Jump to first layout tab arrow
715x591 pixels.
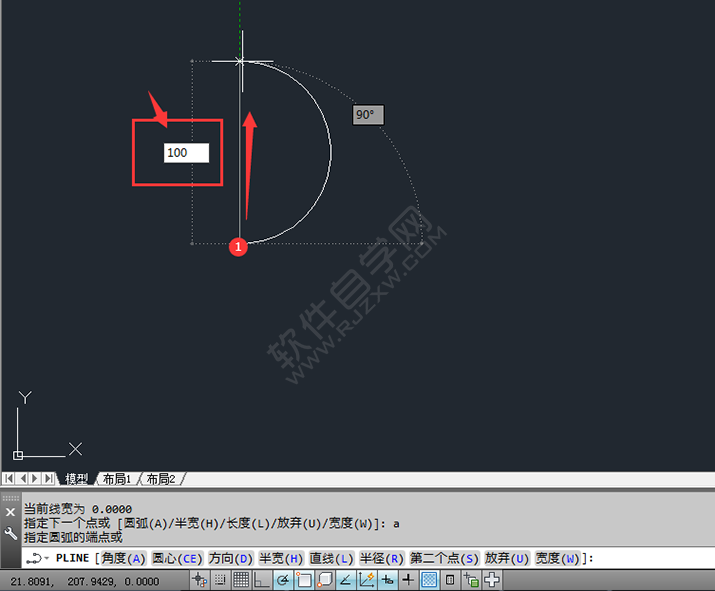click(9, 478)
